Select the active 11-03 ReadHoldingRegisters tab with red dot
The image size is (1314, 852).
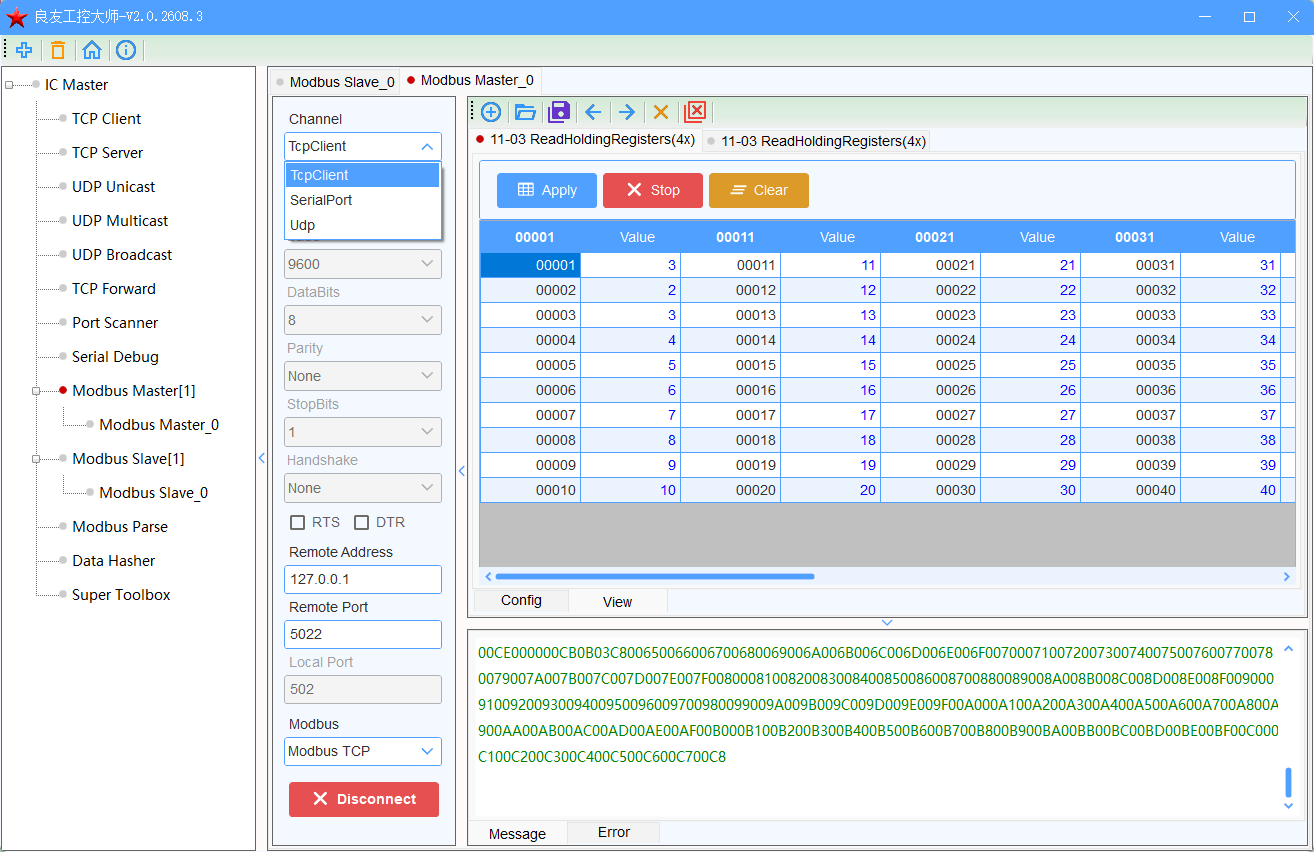tap(585, 139)
